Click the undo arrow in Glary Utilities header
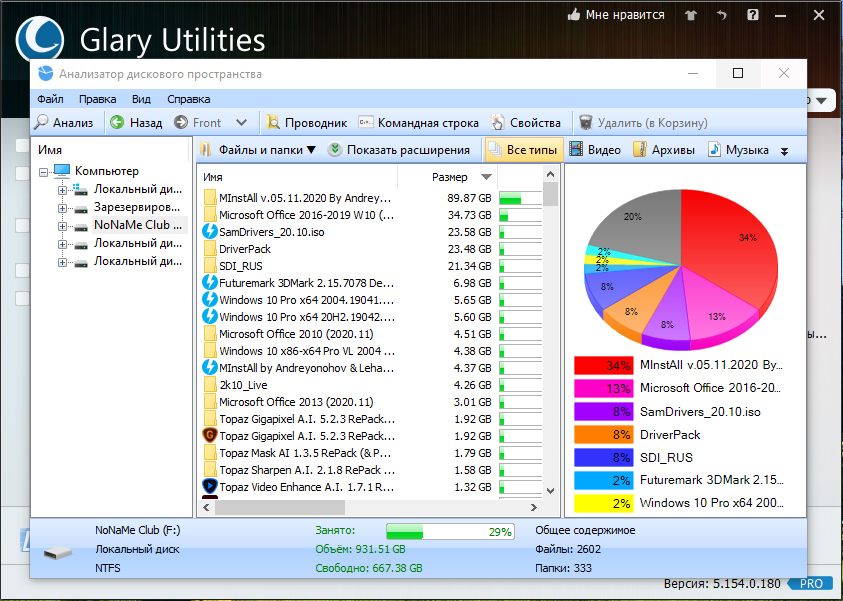Viewport: 843px width, 601px height. pos(721,15)
